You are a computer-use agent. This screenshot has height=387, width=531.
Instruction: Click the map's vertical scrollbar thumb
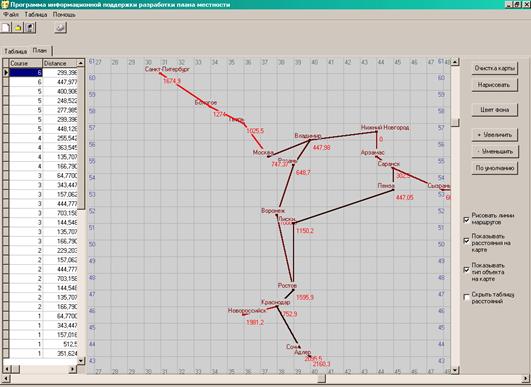click(x=455, y=122)
